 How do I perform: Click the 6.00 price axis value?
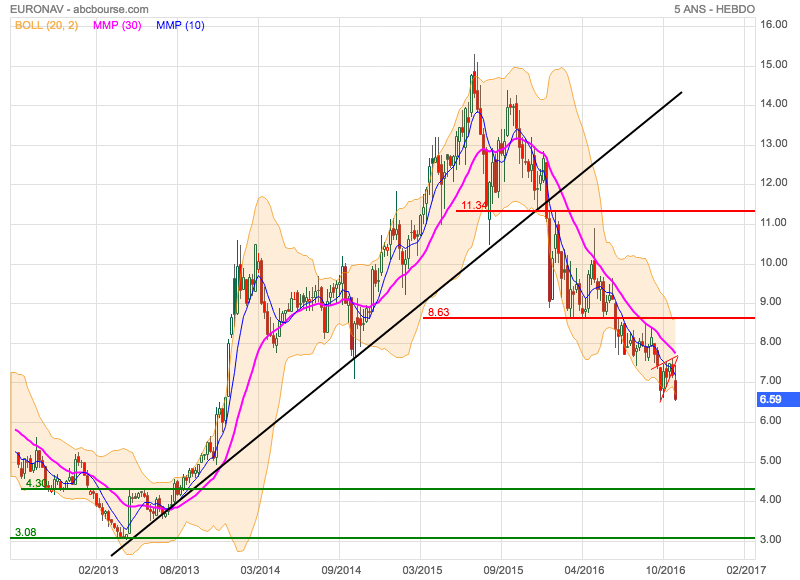[x=770, y=420]
